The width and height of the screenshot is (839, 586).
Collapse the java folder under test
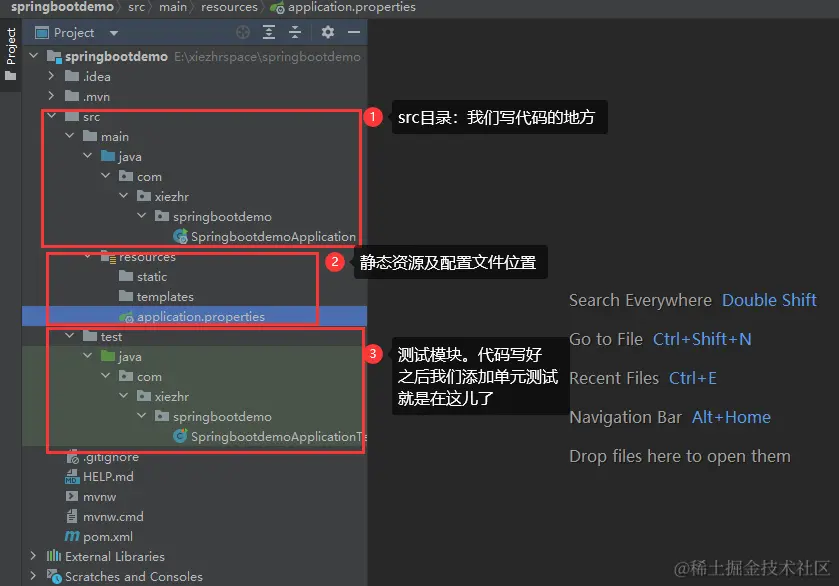point(88,355)
